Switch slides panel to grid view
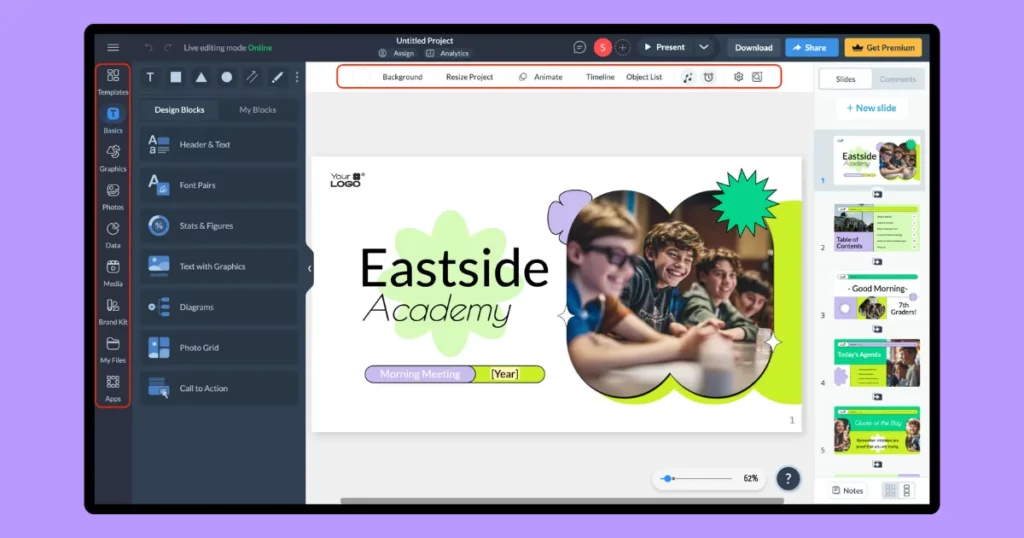Viewport: 1024px width, 538px height. [888, 491]
